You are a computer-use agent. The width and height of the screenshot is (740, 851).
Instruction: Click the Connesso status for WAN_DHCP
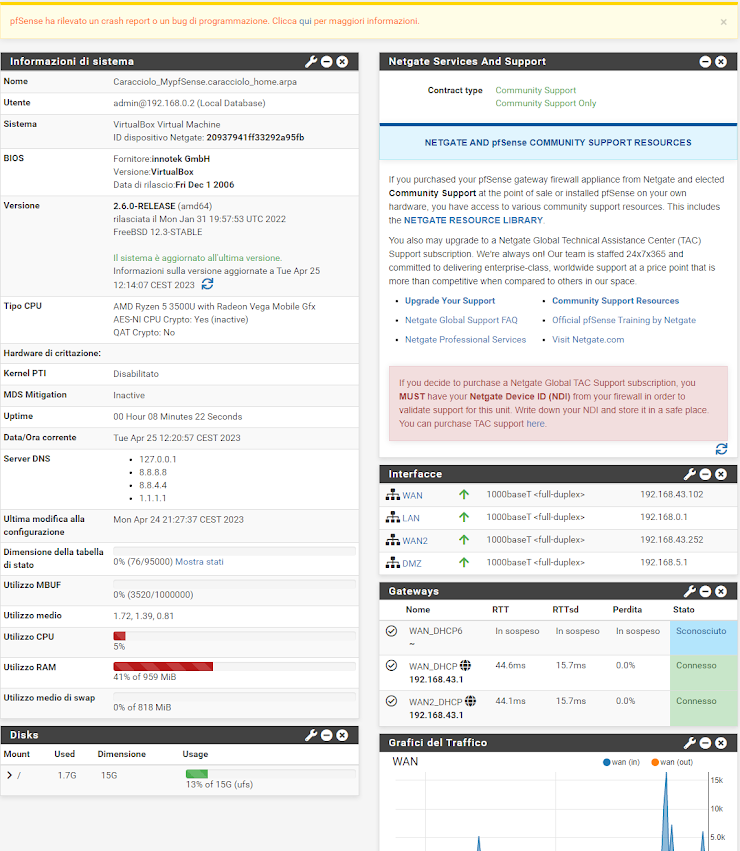click(x=696, y=665)
